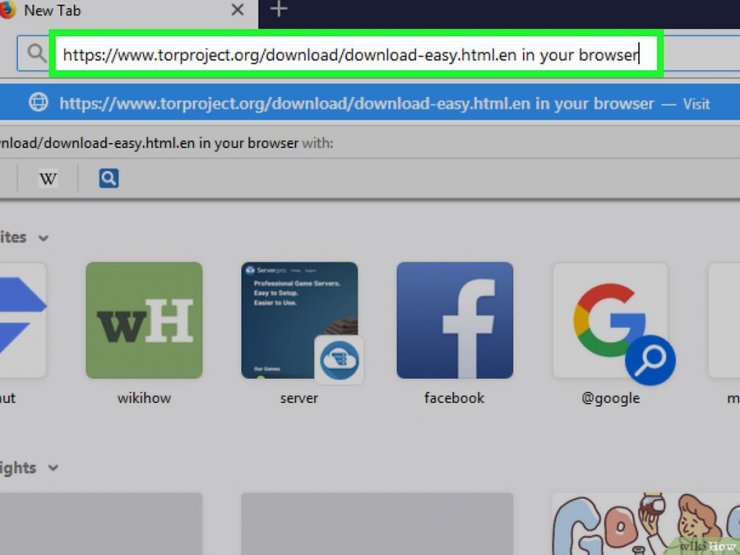The height and width of the screenshot is (555, 740).
Task: Click the Visit label in the suggestion
Action: [696, 103]
